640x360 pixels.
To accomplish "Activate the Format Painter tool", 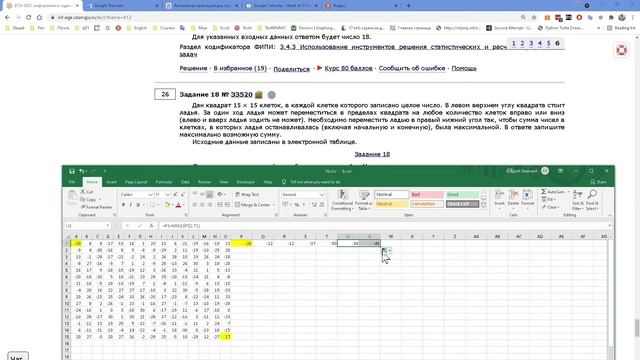I will 96,207.
